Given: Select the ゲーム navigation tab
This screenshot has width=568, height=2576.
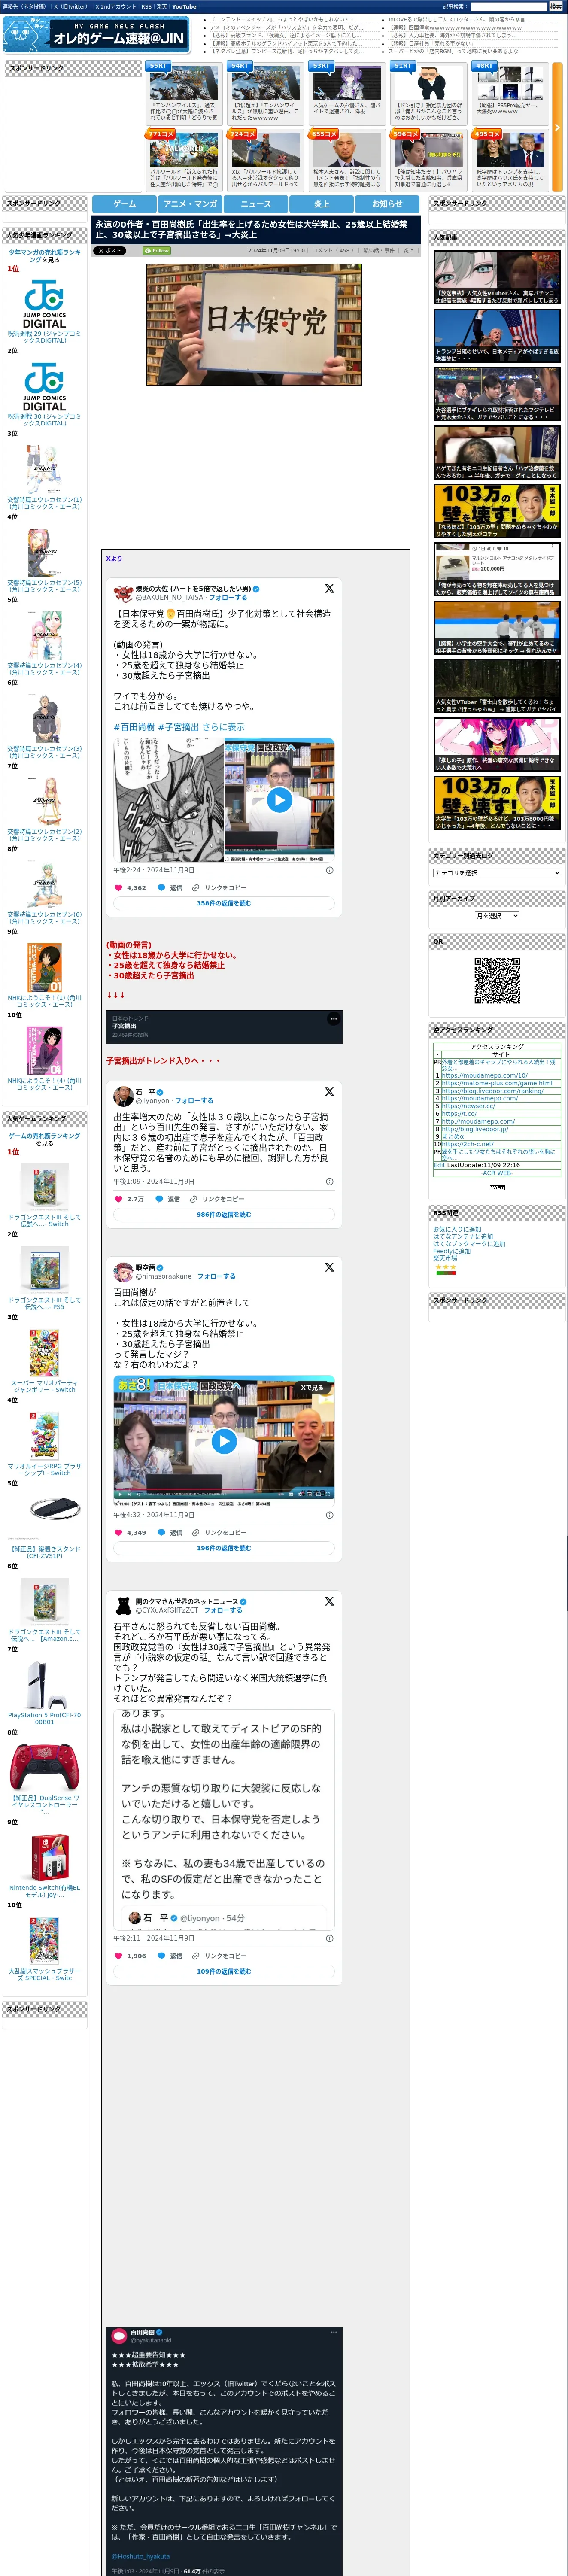Looking at the screenshot, I should click(x=124, y=203).
